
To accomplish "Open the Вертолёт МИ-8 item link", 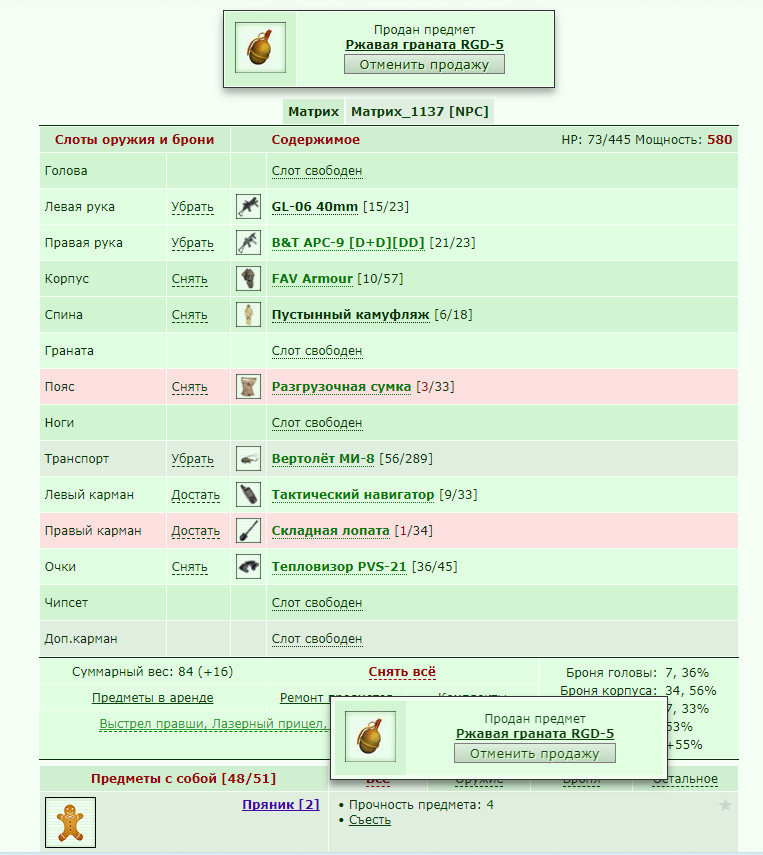I will click(323, 459).
